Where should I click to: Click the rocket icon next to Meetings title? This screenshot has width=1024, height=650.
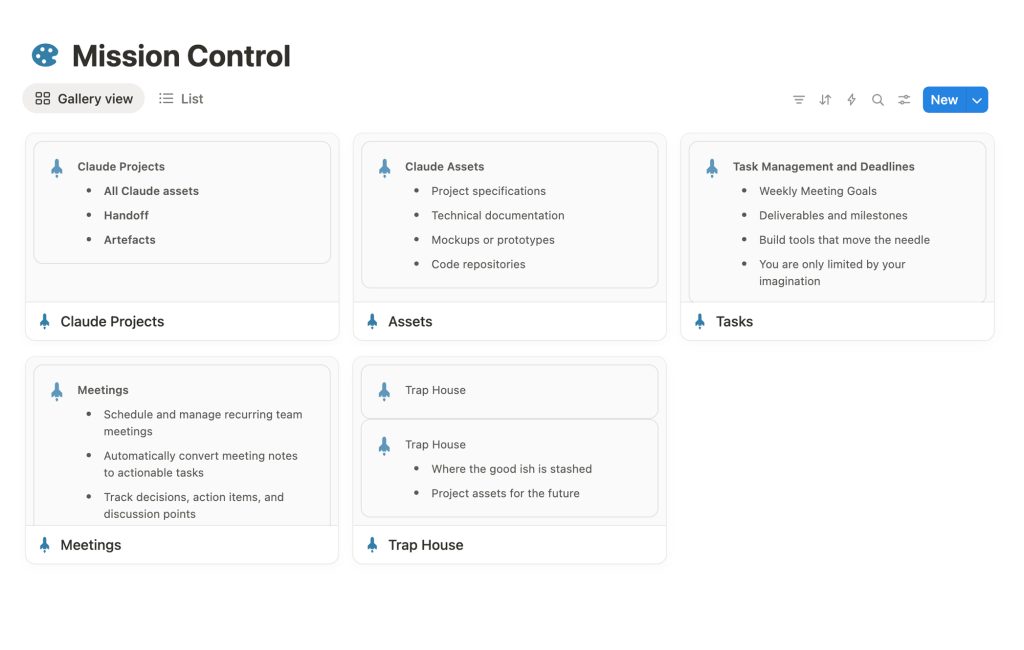(44, 545)
